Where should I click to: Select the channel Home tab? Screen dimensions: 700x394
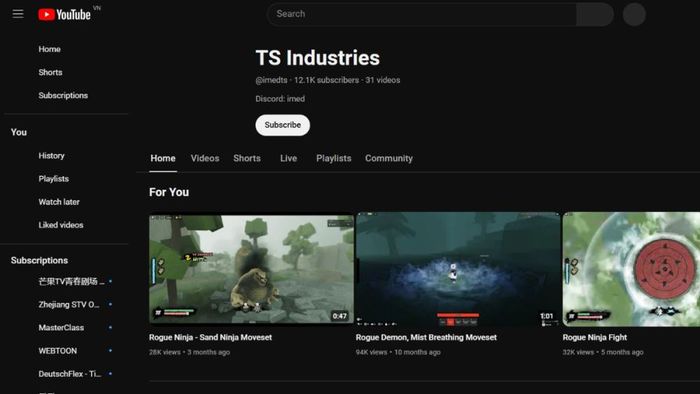coord(163,158)
